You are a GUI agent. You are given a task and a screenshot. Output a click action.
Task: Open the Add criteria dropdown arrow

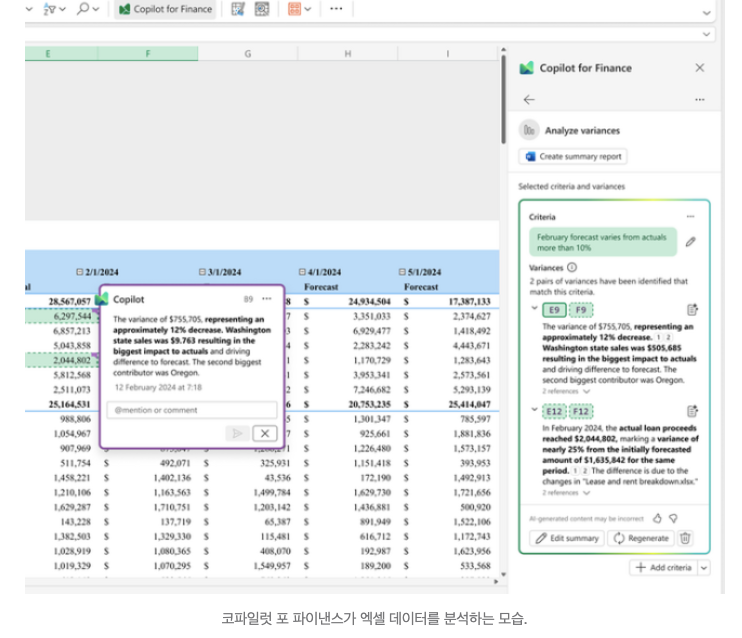704,567
